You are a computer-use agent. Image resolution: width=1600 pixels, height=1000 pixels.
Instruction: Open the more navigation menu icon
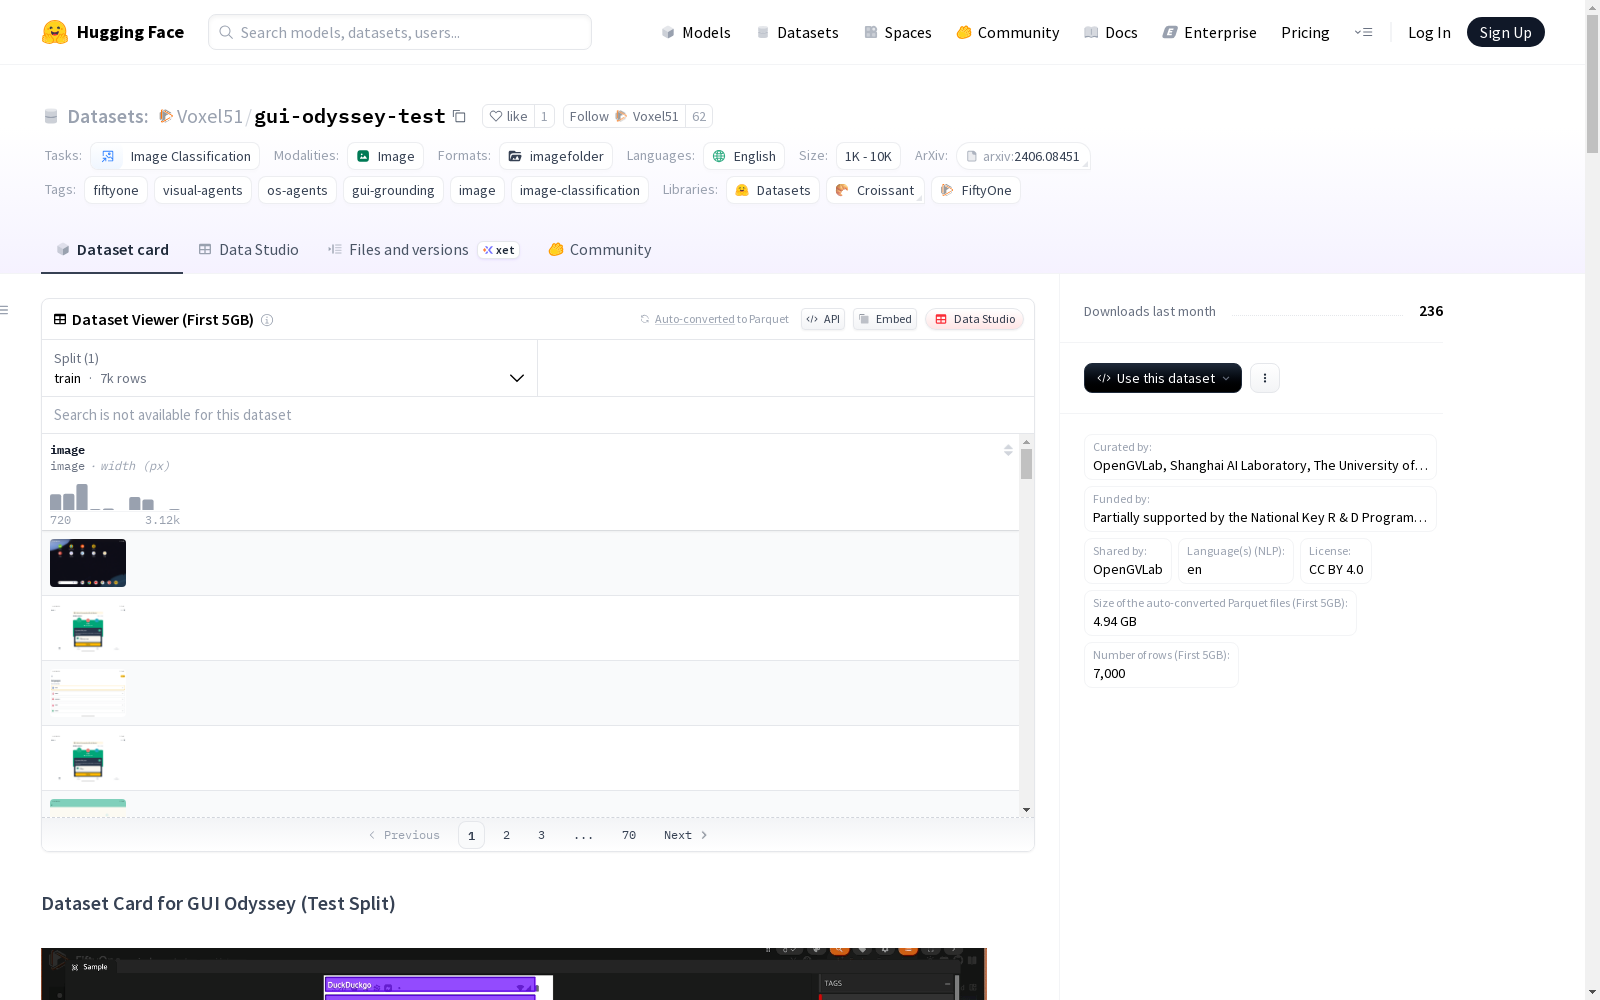1363,32
